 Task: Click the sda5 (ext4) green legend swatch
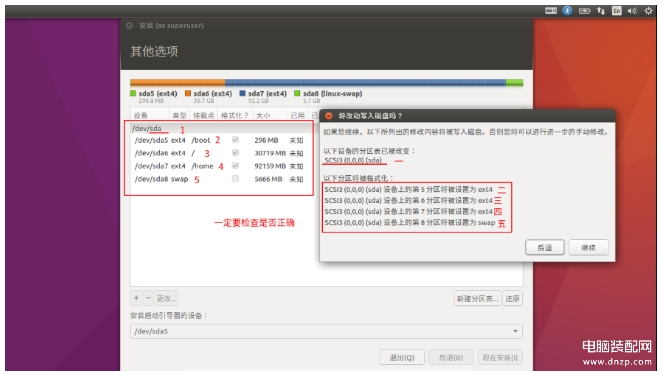pos(133,93)
